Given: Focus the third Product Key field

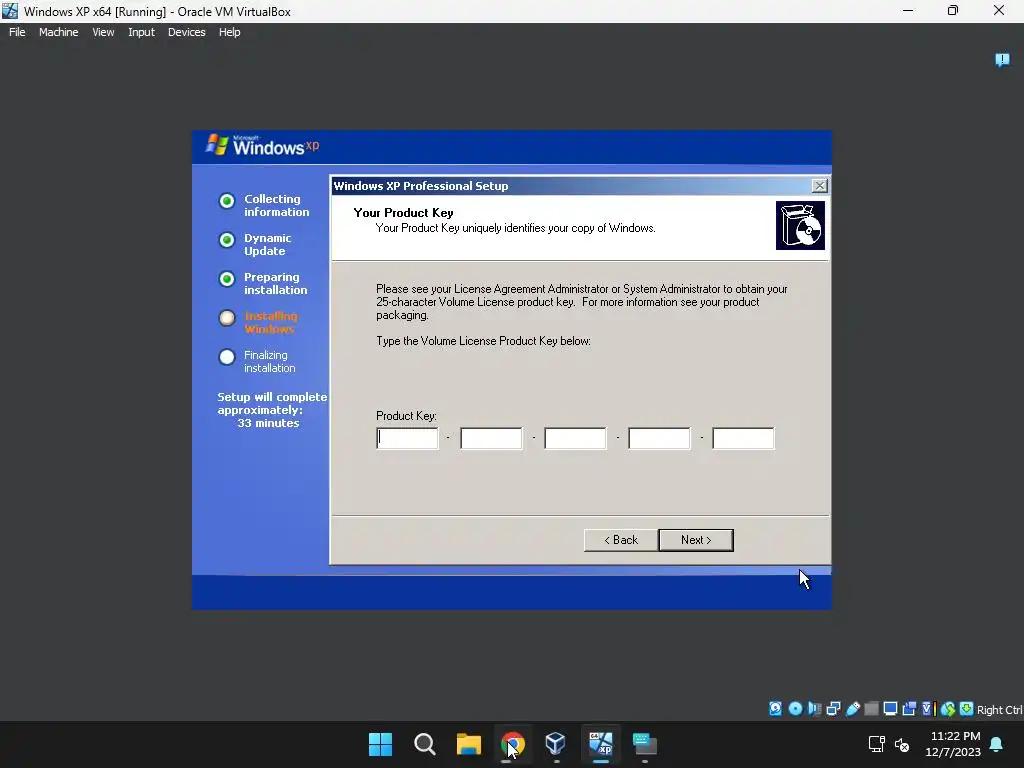Looking at the screenshot, I should [x=575, y=438].
